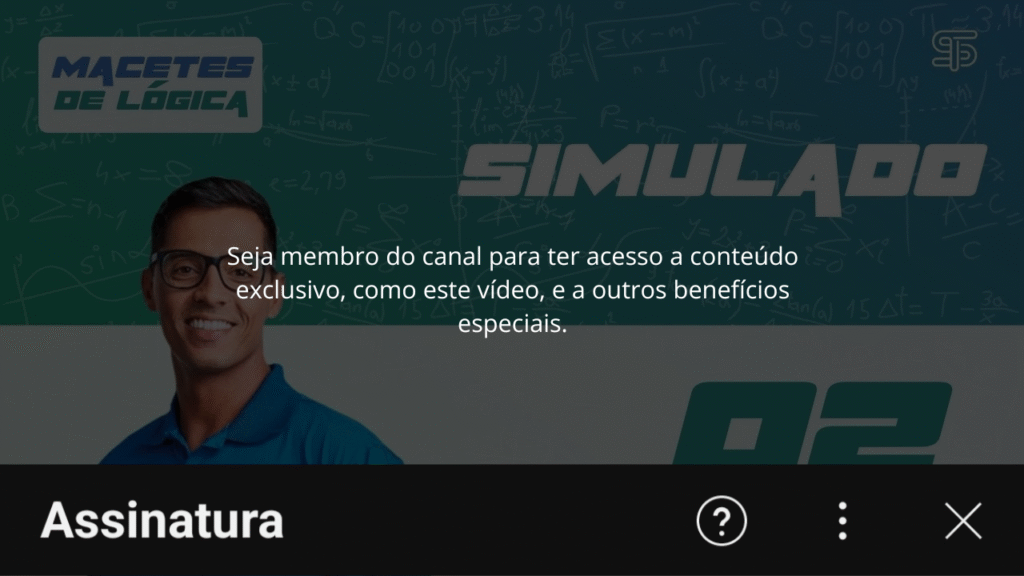Click the 'Seja membro do canal' text line
The height and width of the screenshot is (576, 1024).
click(x=512, y=256)
